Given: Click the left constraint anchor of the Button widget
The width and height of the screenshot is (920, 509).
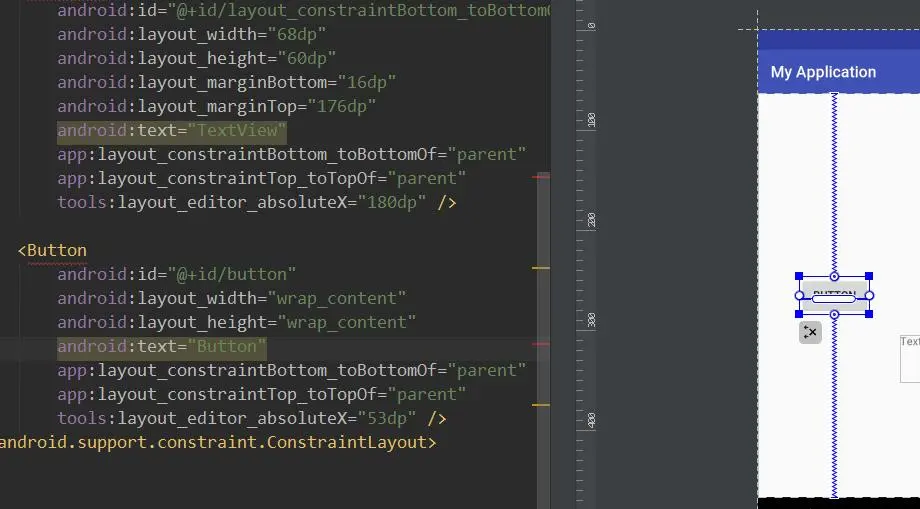Looking at the screenshot, I should pyautogui.click(x=799, y=296).
